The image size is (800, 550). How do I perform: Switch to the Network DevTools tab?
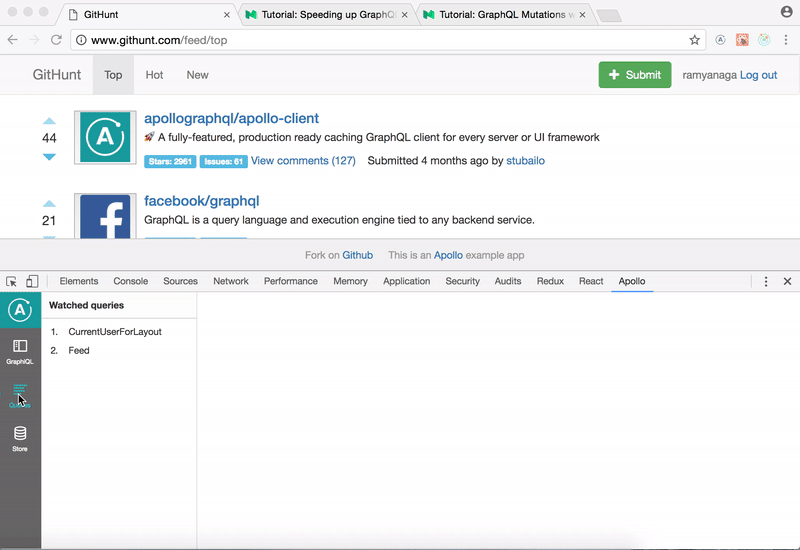[231, 281]
